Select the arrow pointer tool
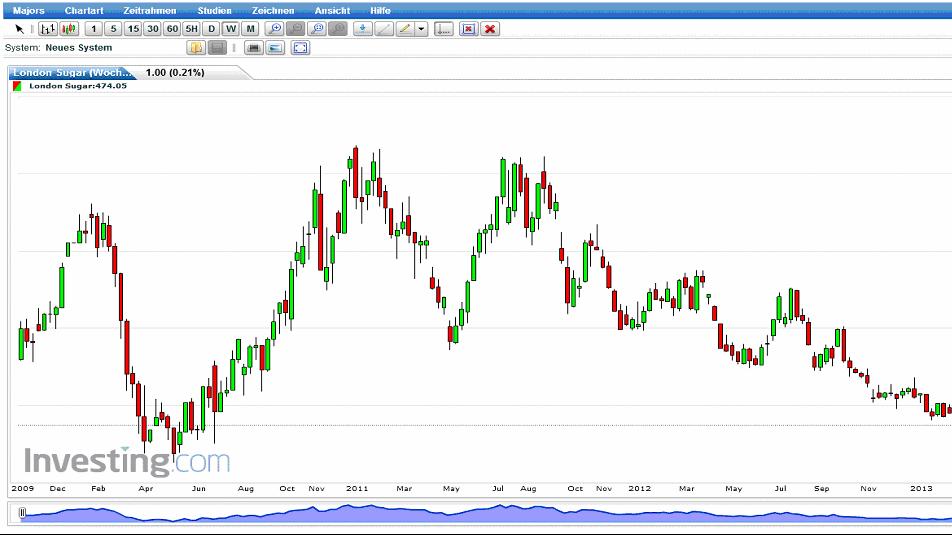The height and width of the screenshot is (535, 952). pos(19,29)
